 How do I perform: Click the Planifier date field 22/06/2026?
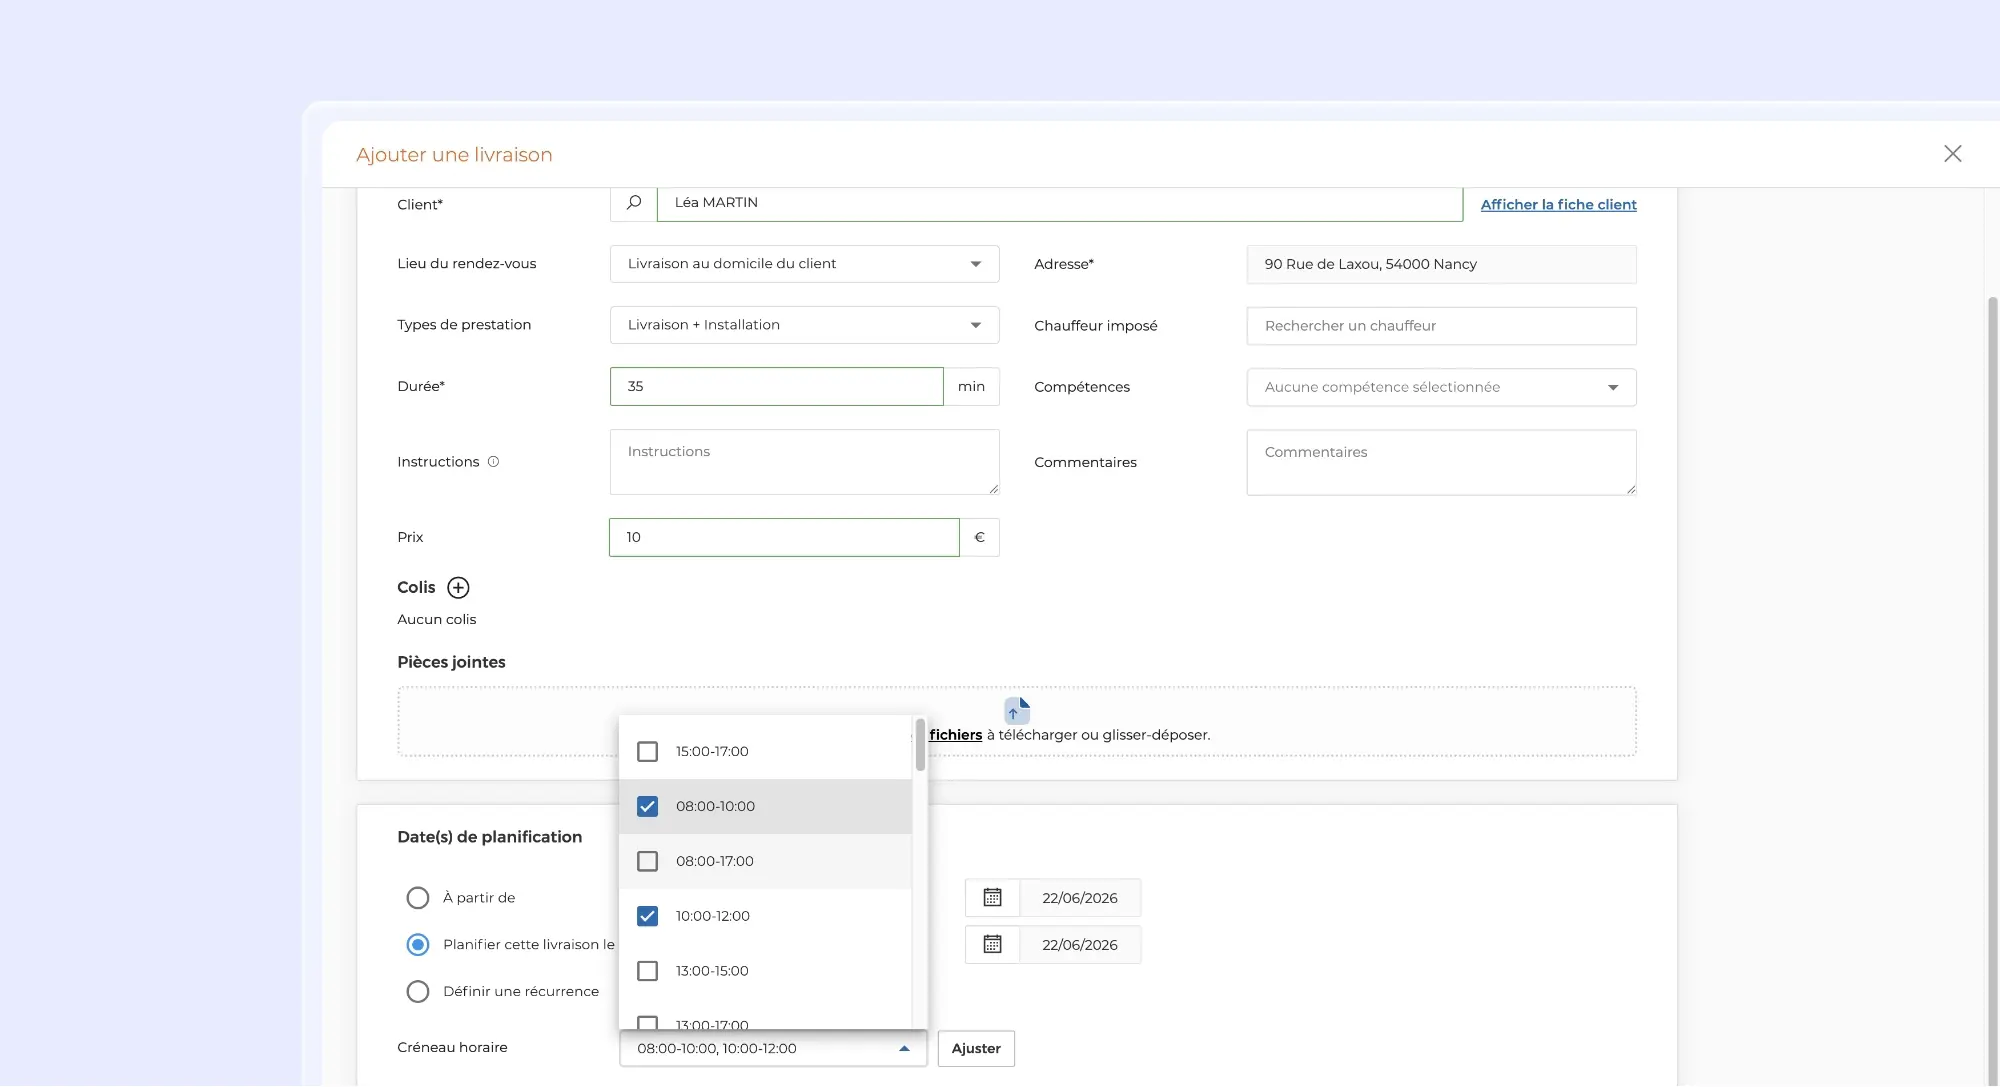coord(1080,945)
